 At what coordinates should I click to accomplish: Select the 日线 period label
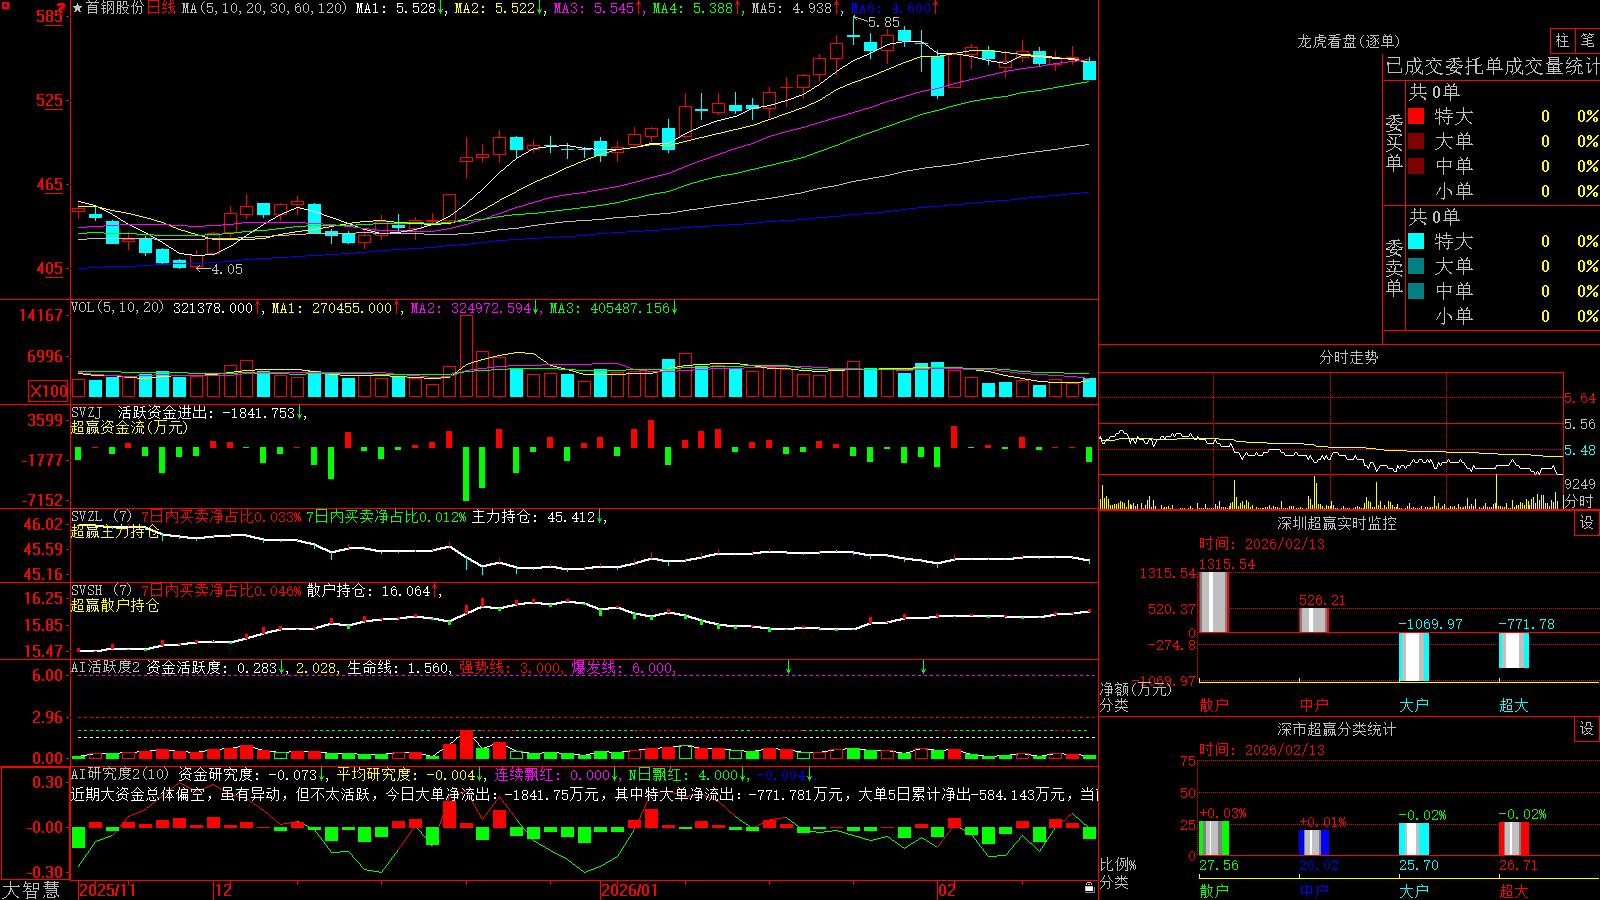tap(162, 8)
